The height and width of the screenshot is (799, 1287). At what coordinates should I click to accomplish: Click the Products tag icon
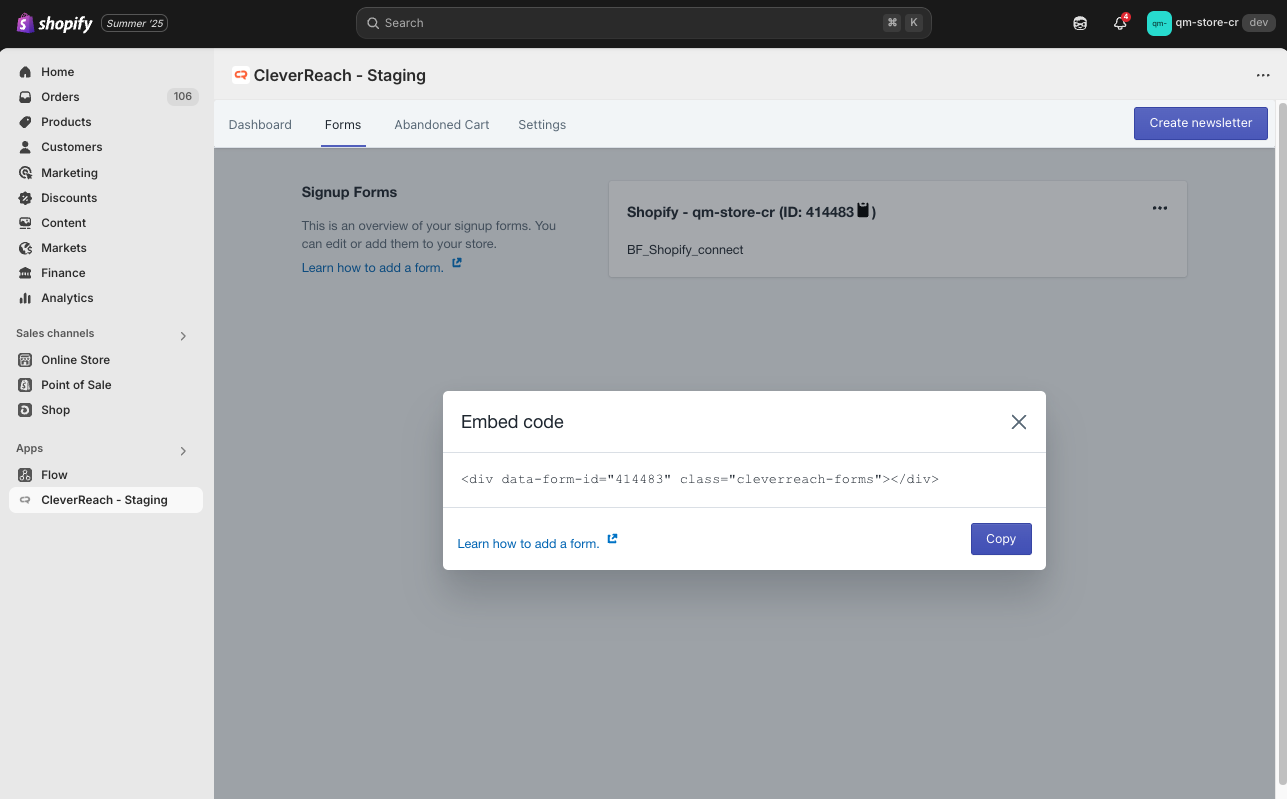coord(25,122)
